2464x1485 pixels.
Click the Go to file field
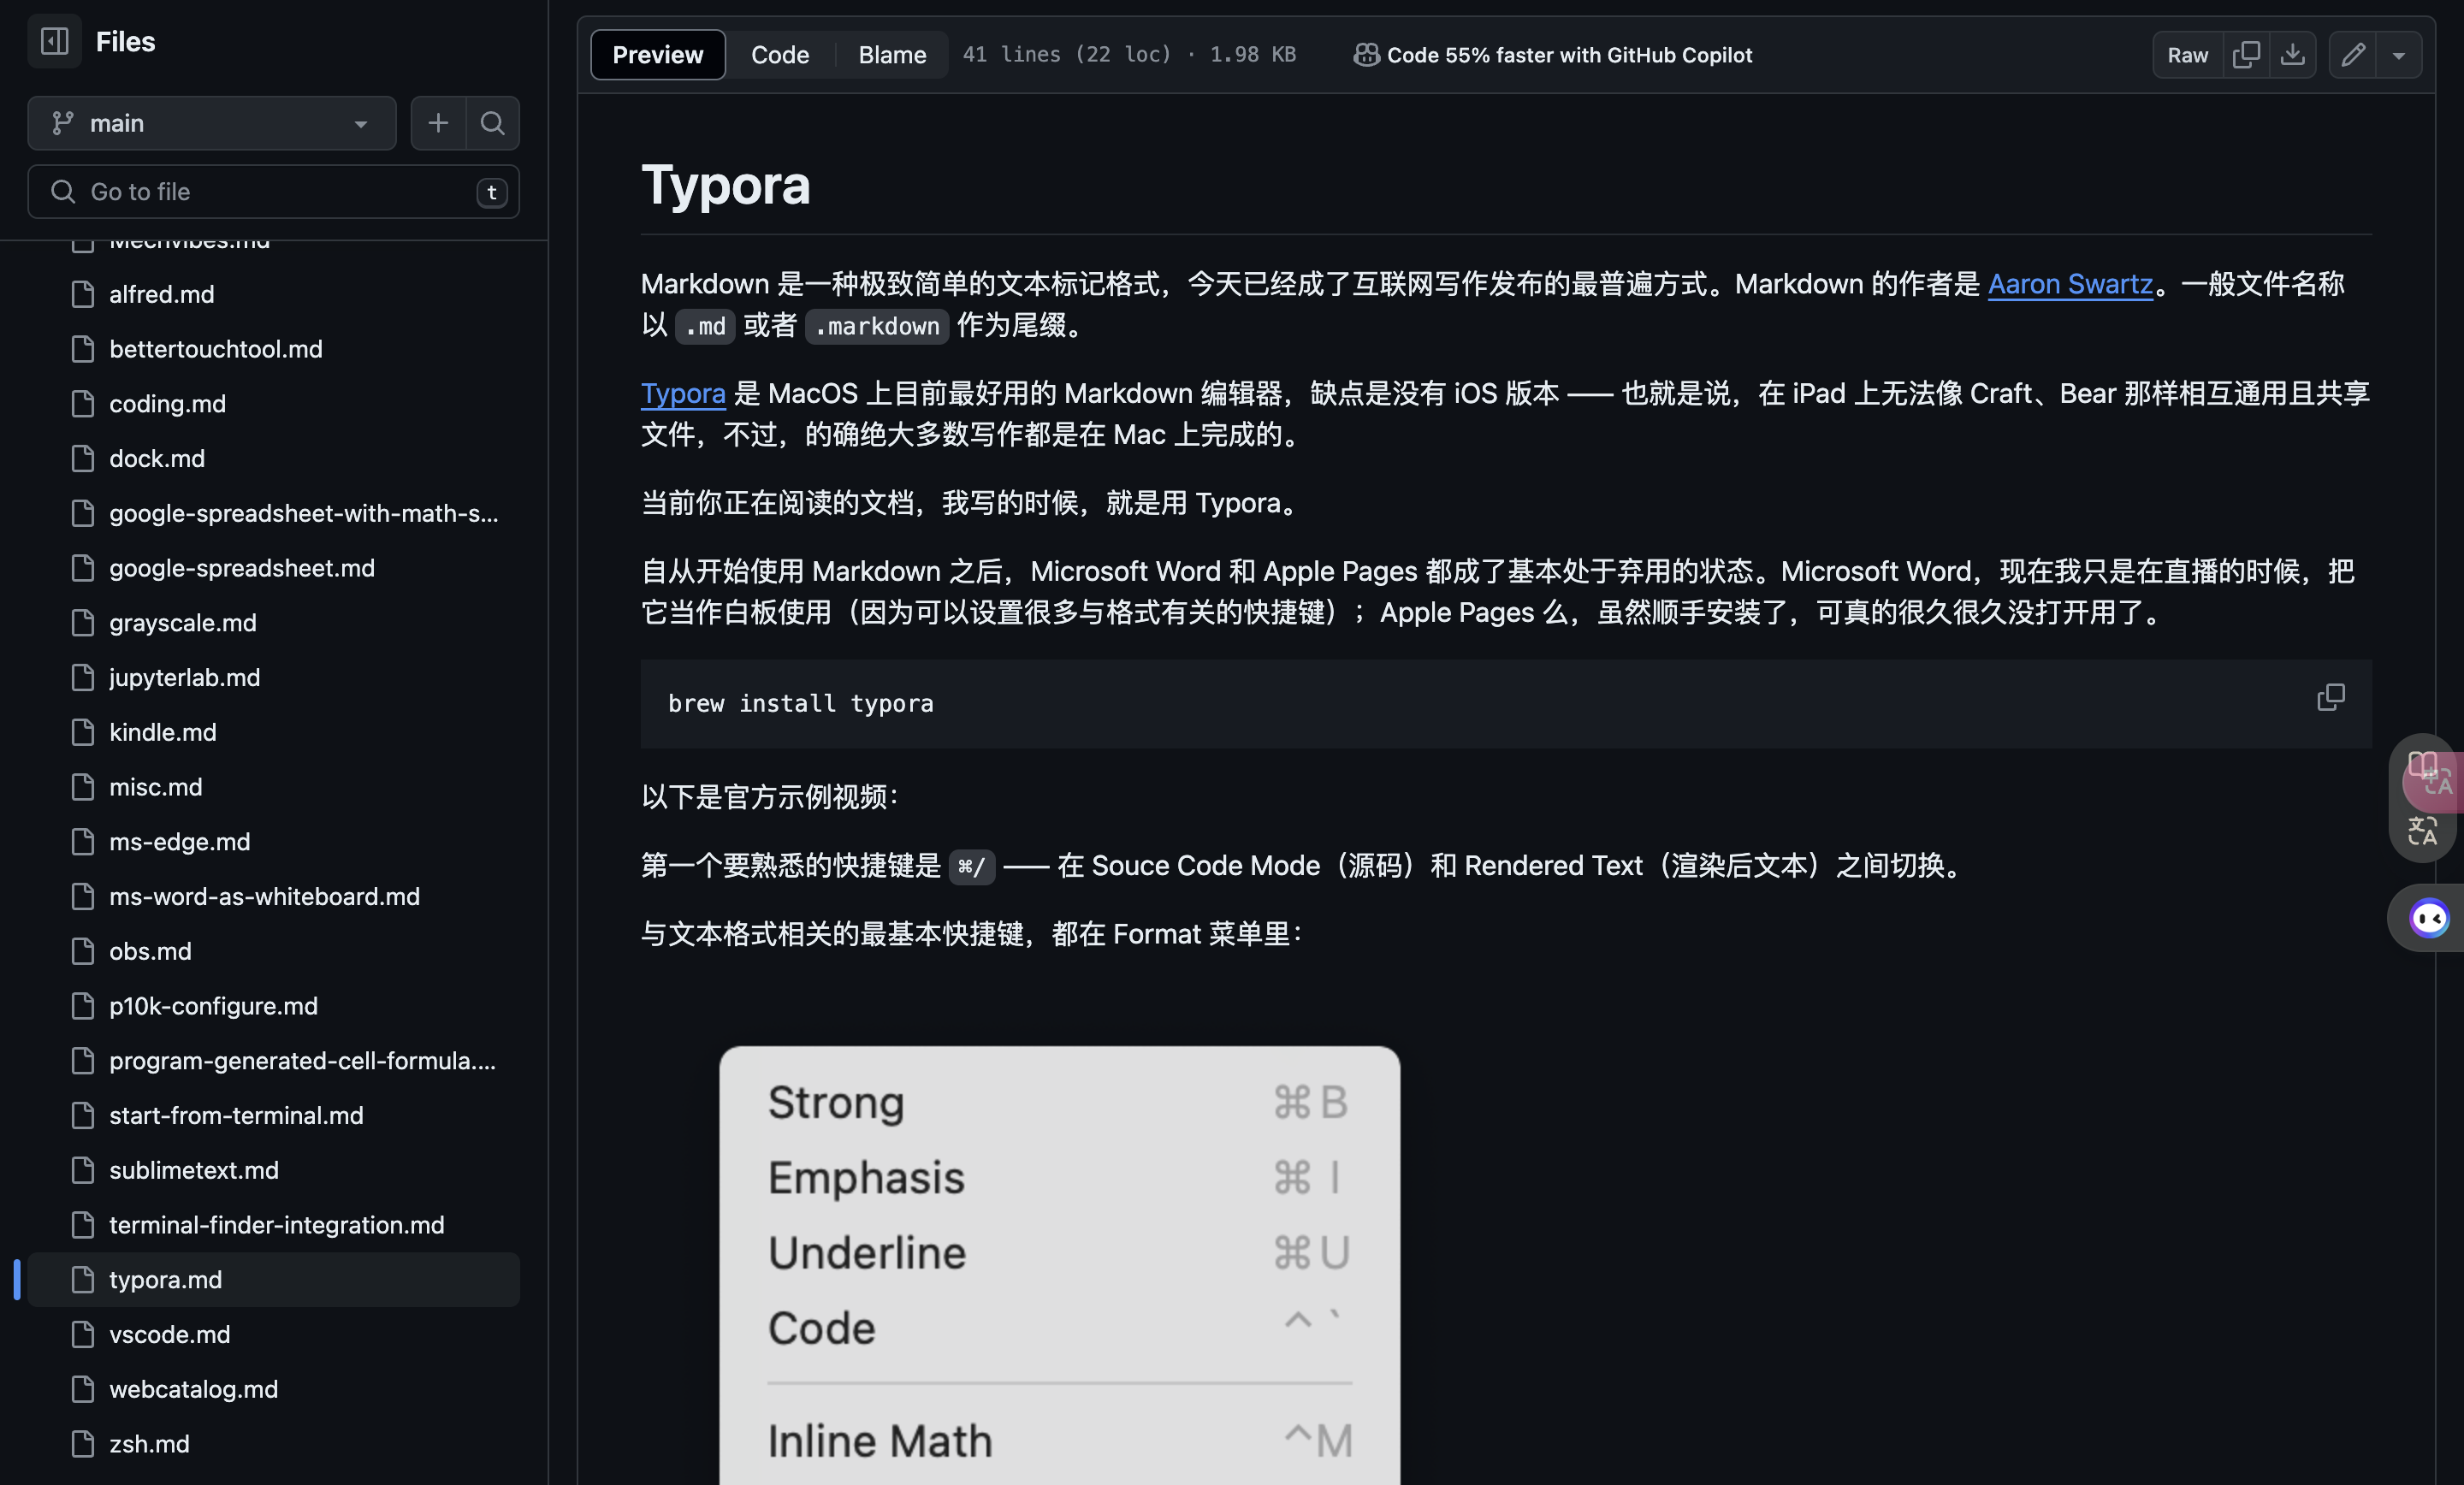(x=270, y=192)
